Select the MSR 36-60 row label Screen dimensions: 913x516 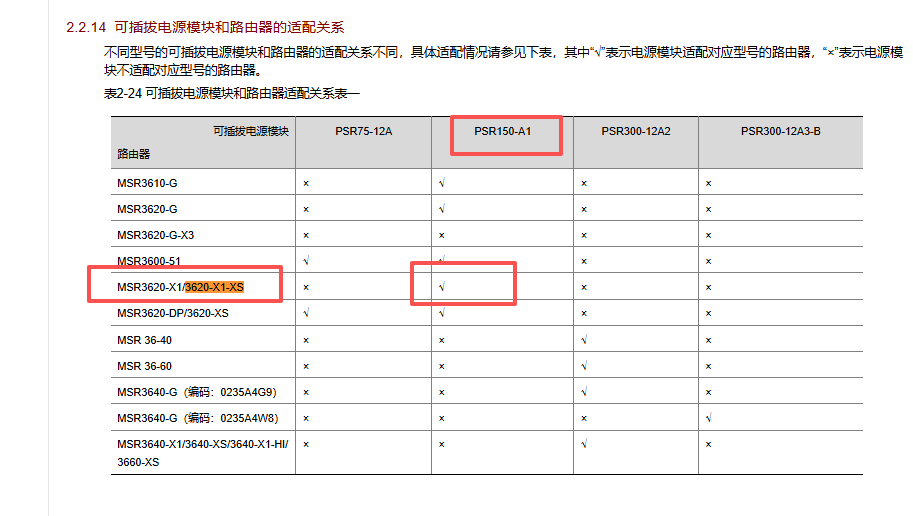144,366
